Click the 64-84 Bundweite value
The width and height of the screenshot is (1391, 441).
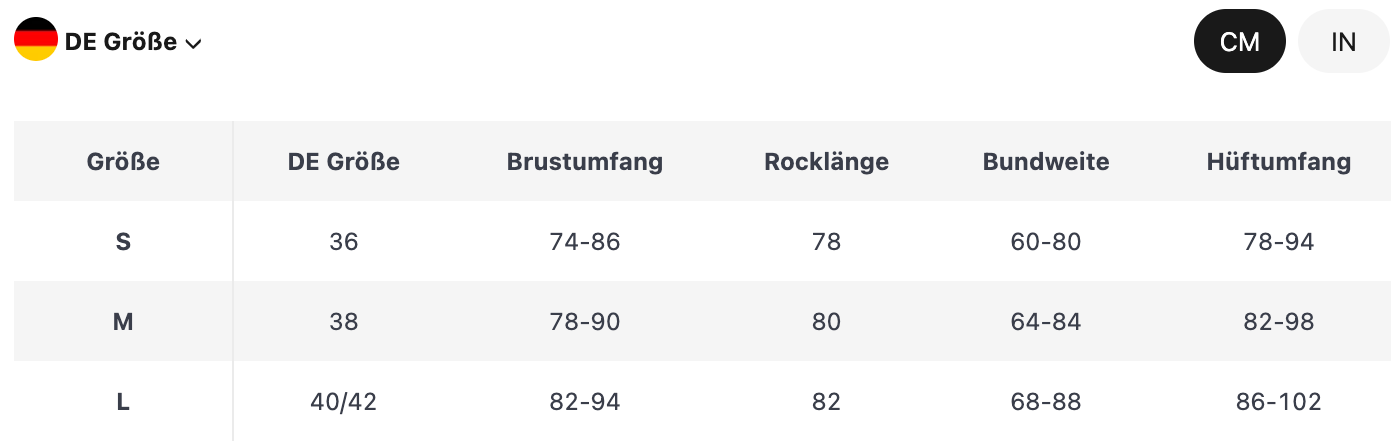1046,321
